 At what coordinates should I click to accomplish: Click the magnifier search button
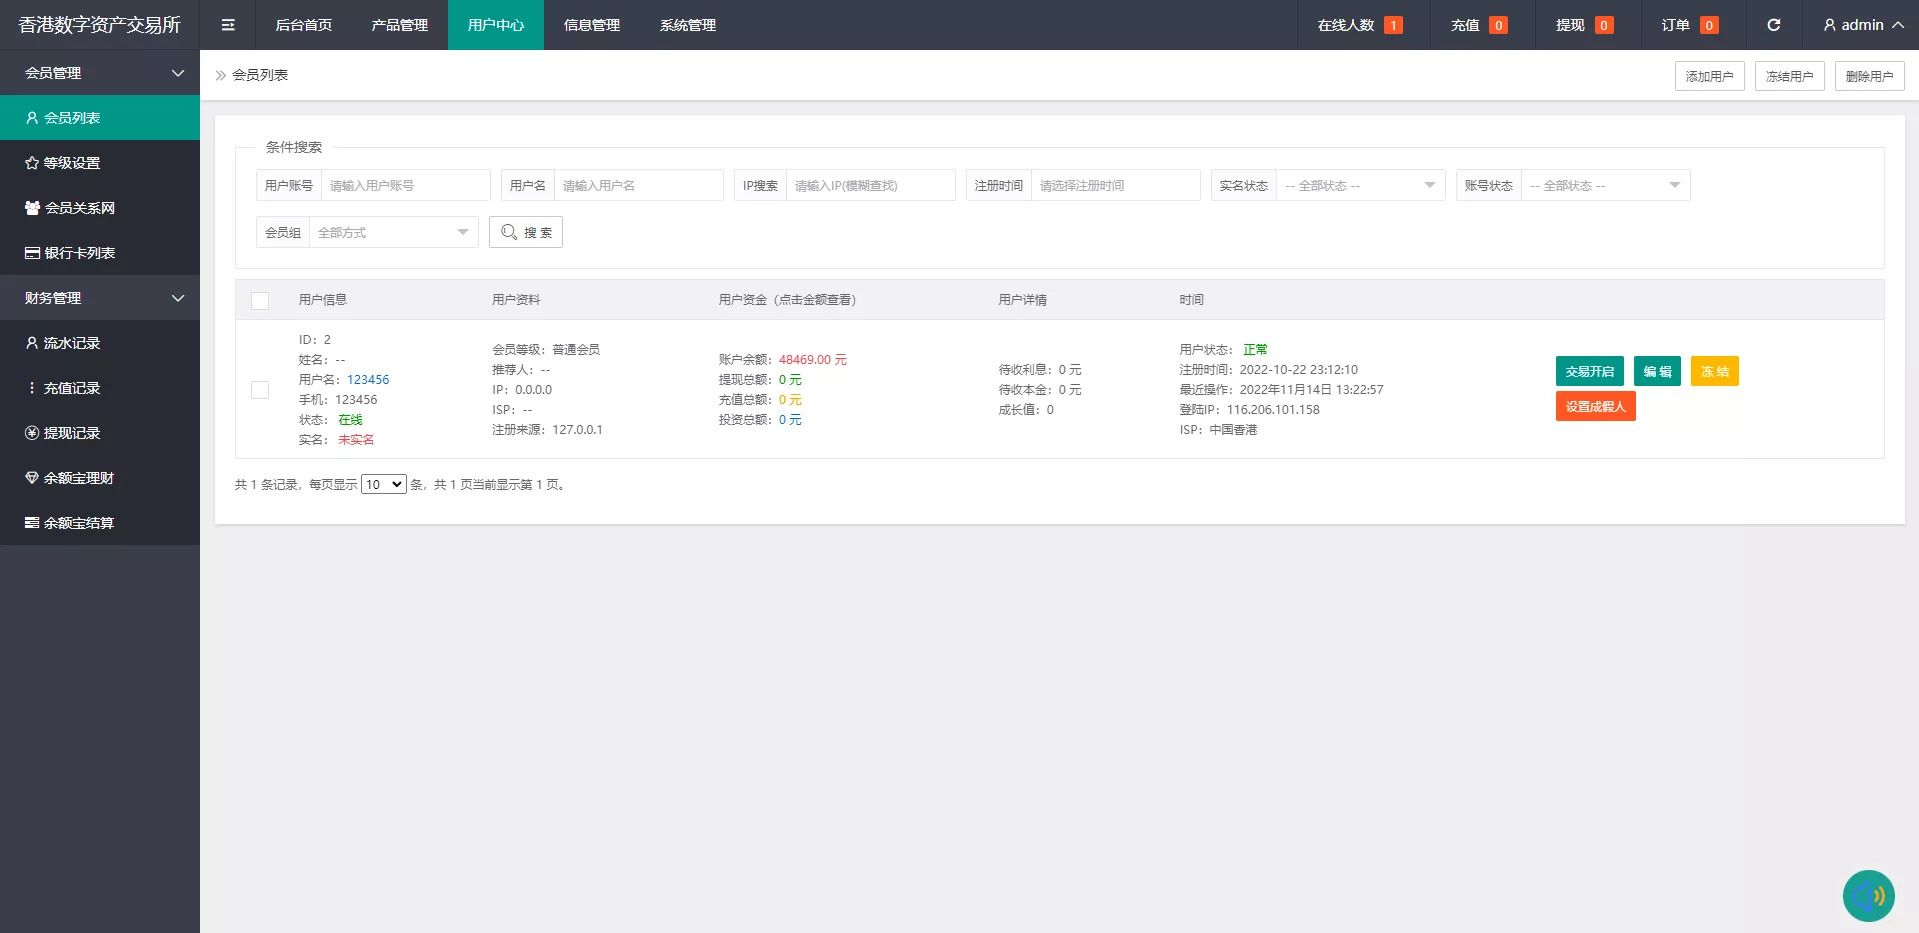[526, 232]
